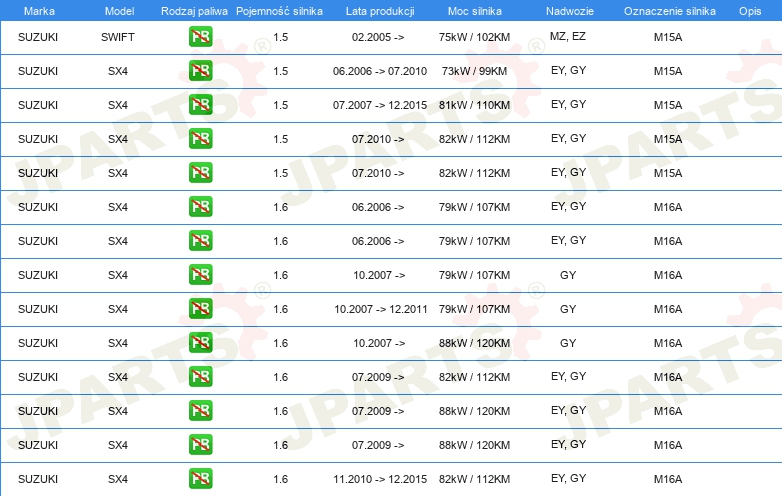Select SUZUKI brand cell in the SWIFT row
This screenshot has height=496, width=782.
click(x=38, y=37)
